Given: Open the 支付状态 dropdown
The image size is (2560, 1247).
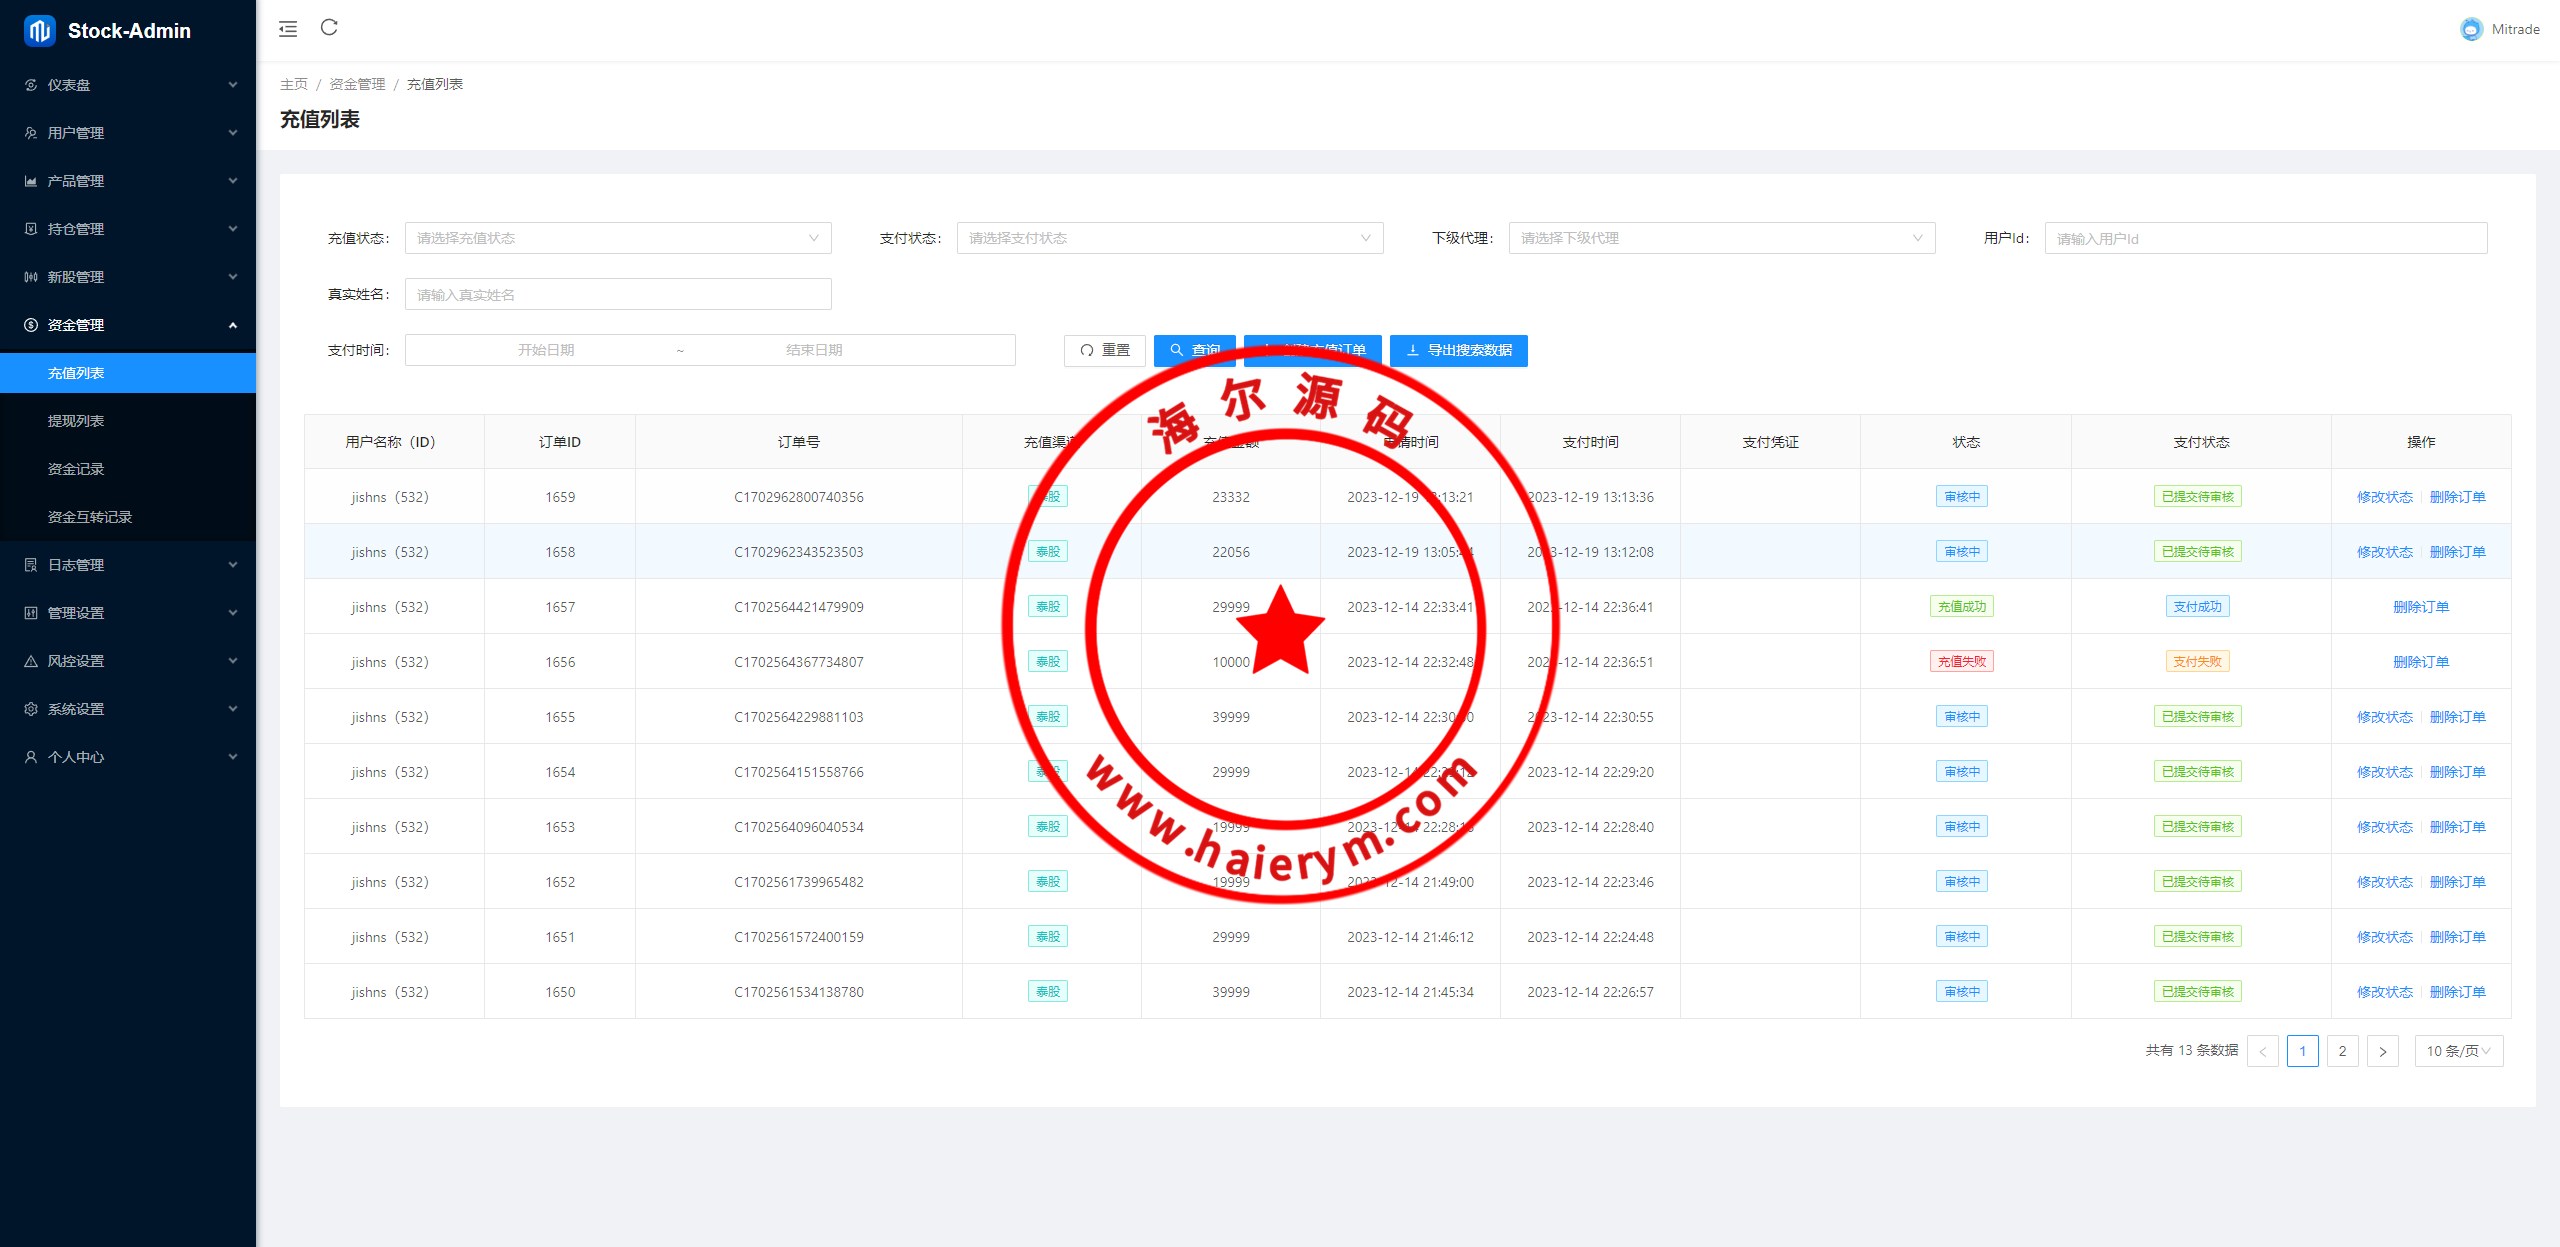Looking at the screenshot, I should (1169, 238).
